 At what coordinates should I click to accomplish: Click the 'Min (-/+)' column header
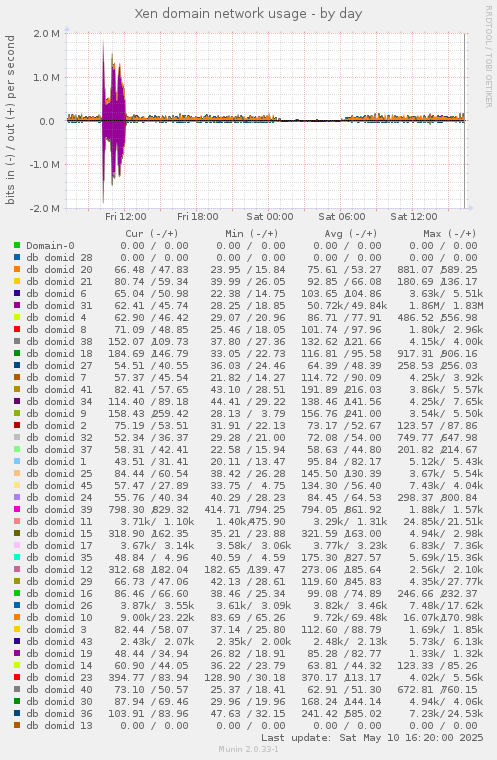tap(252, 234)
